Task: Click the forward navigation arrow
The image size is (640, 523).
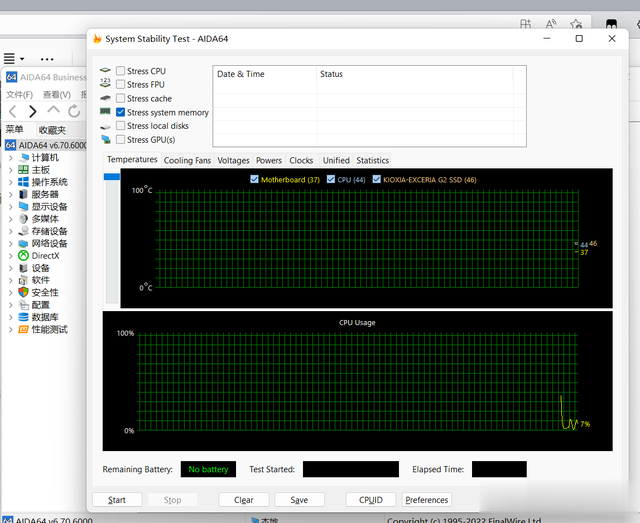Action: point(33,111)
